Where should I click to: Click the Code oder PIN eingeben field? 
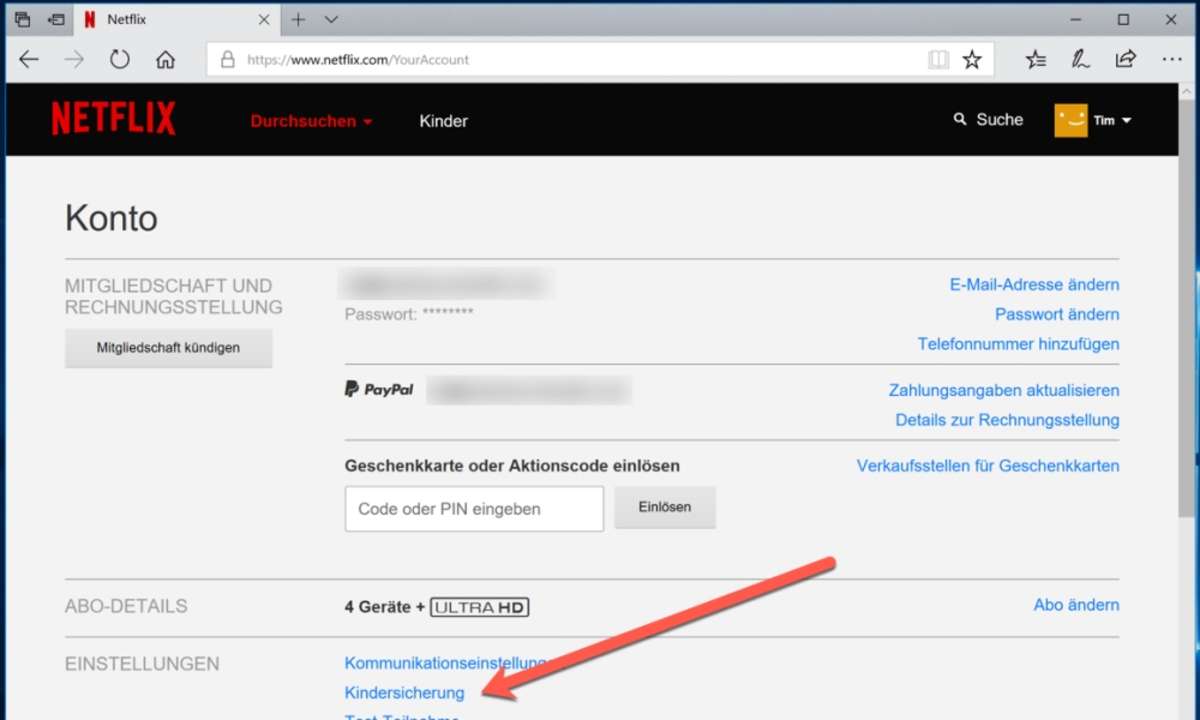474,509
